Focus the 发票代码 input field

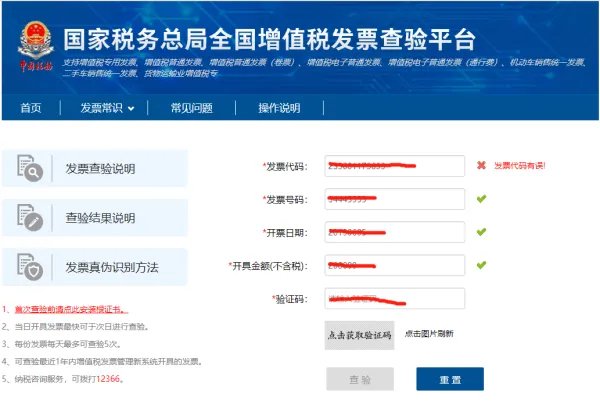pyautogui.click(x=395, y=166)
